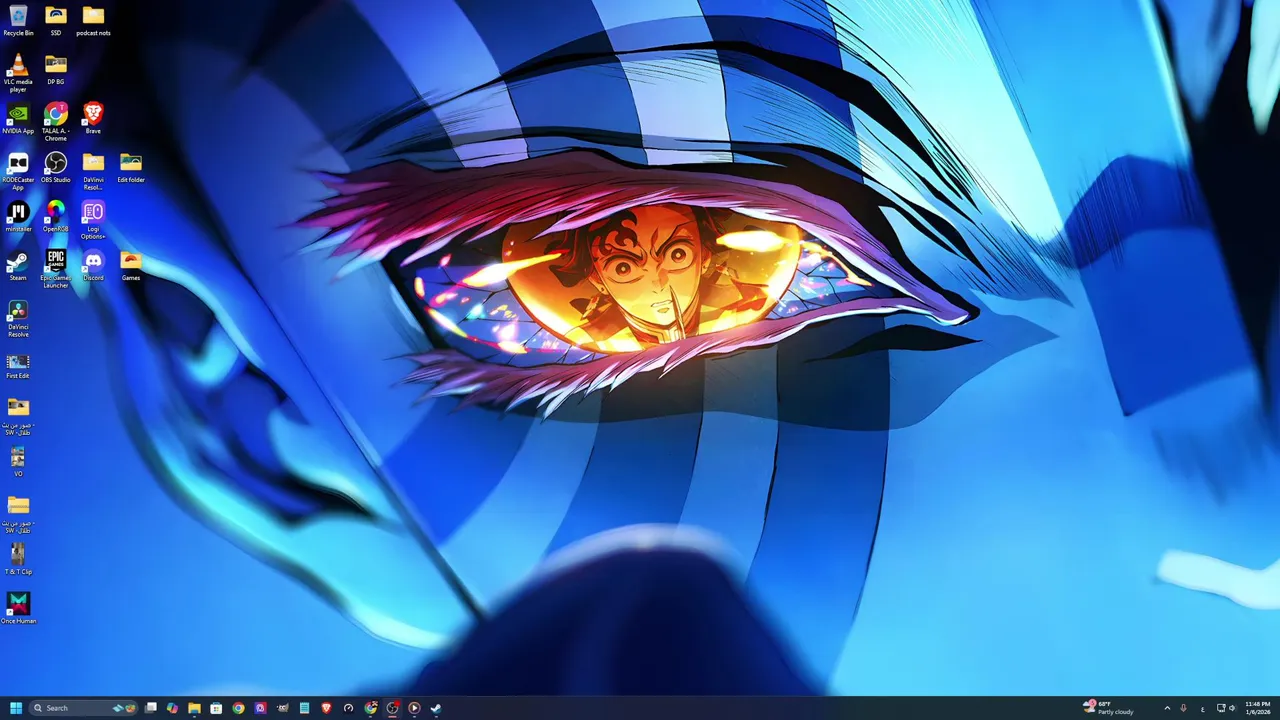Open network settings from system tray
This screenshot has height=720, width=1280.
[1221, 708]
